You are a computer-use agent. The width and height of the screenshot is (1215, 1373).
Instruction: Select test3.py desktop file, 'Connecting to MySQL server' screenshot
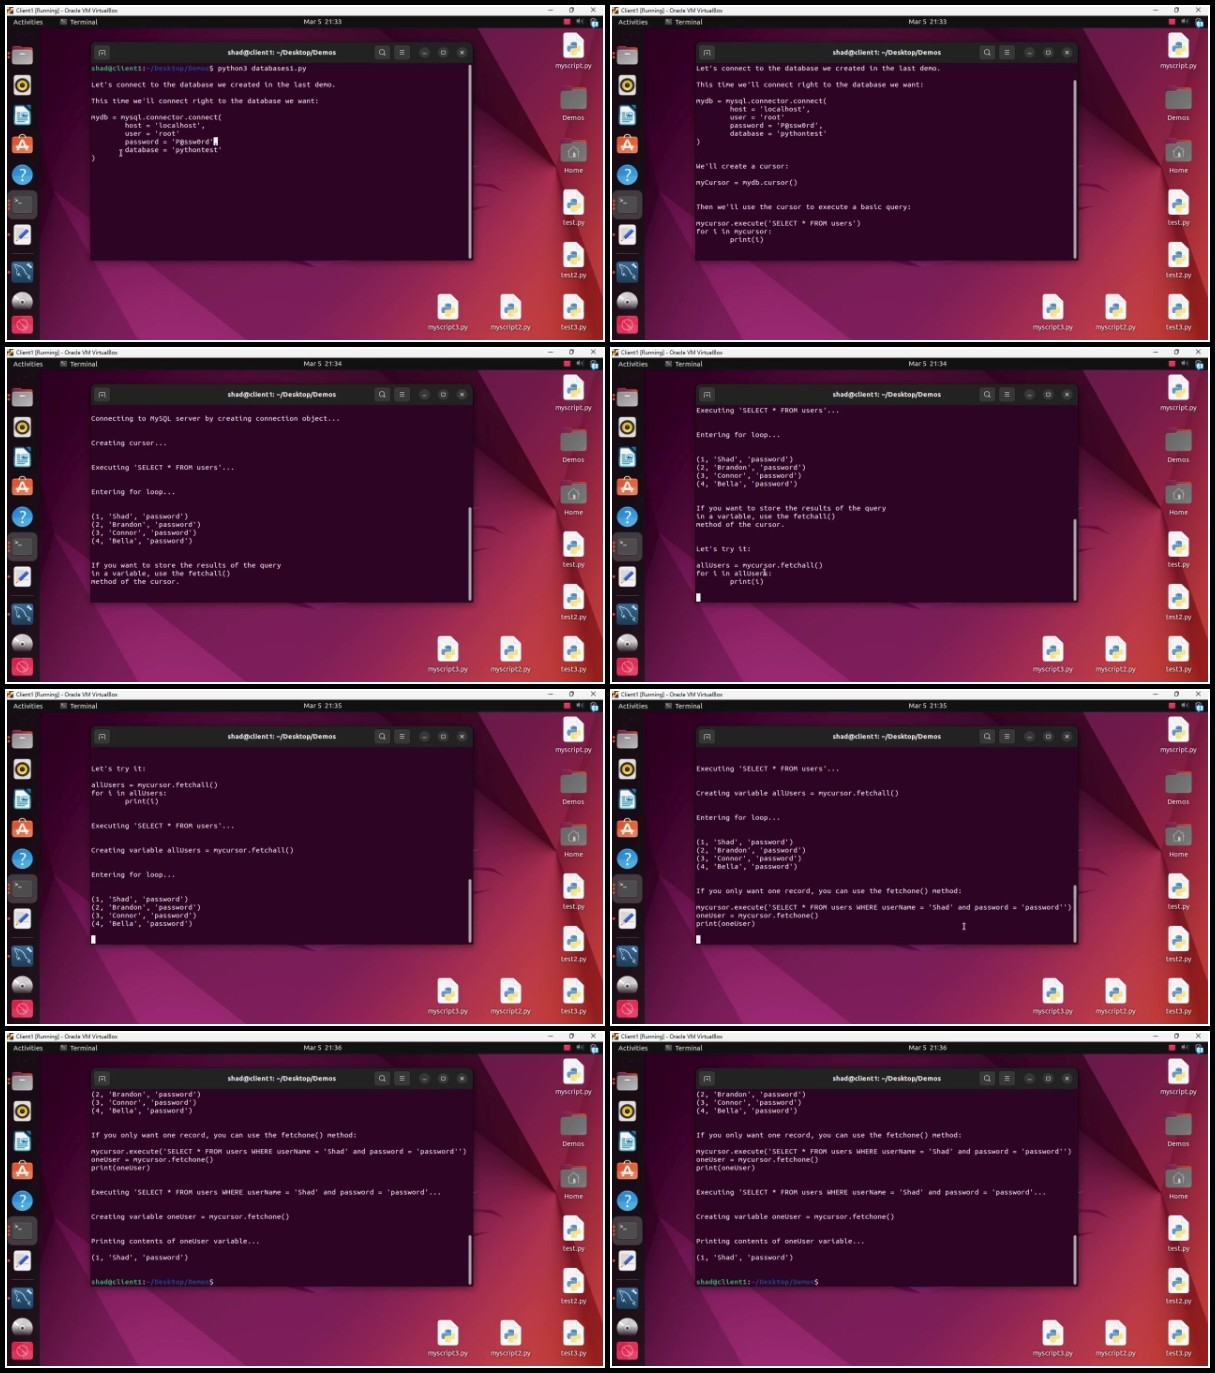click(573, 654)
